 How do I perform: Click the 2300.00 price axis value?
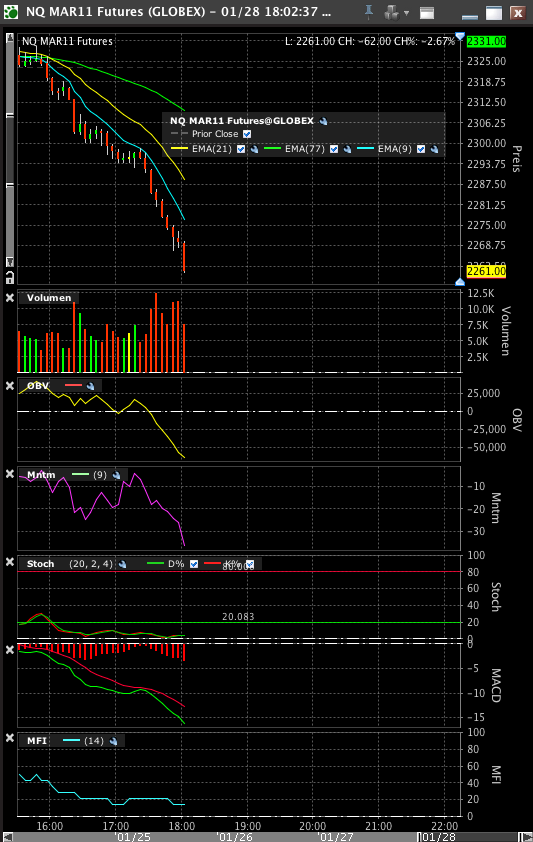click(486, 143)
